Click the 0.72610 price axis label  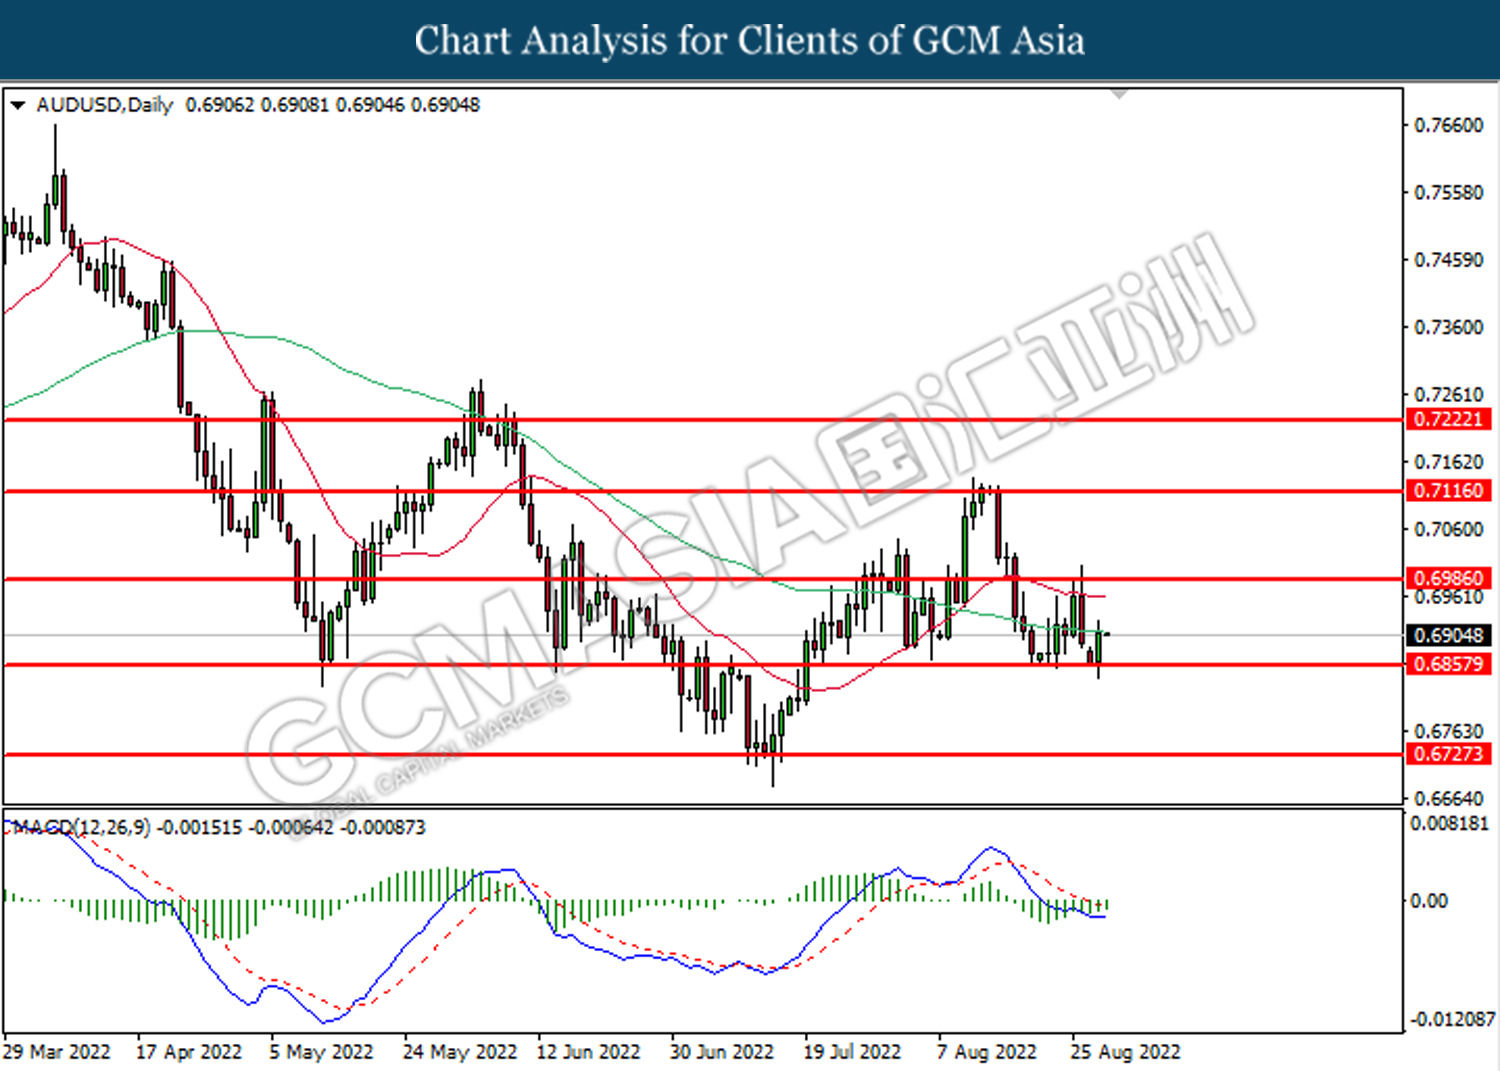tap(1448, 394)
